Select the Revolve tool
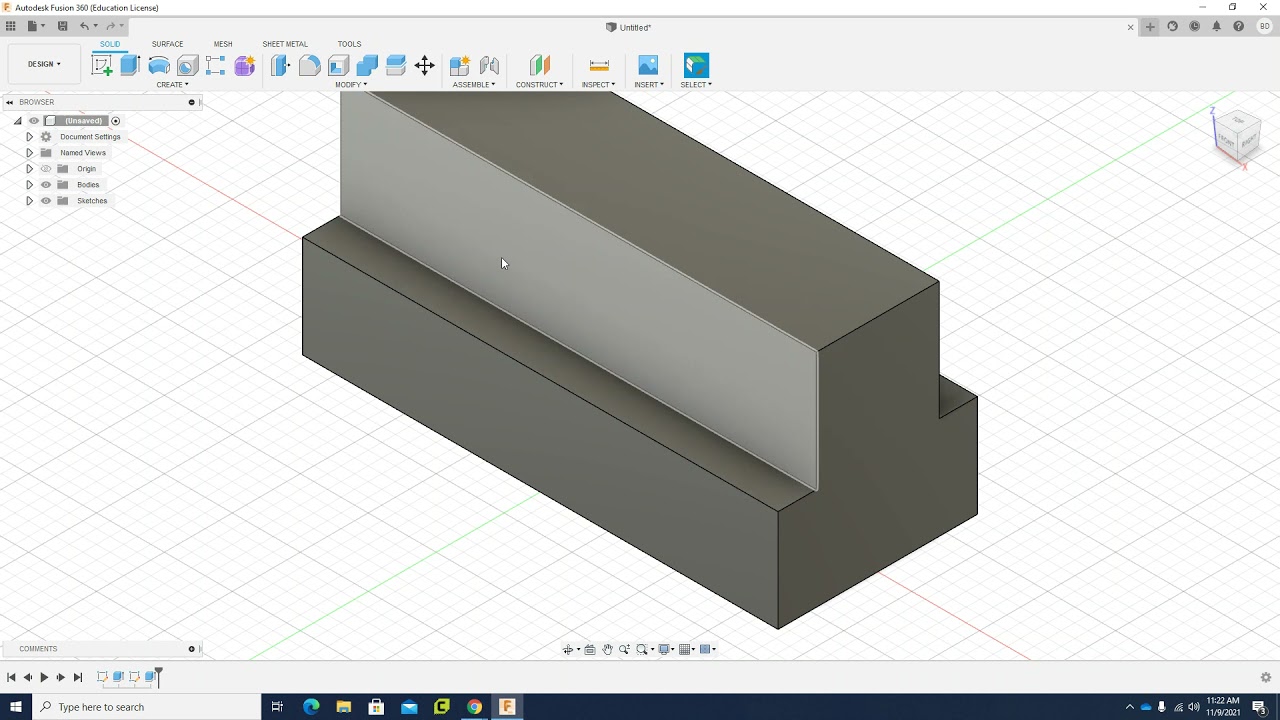 click(x=159, y=66)
